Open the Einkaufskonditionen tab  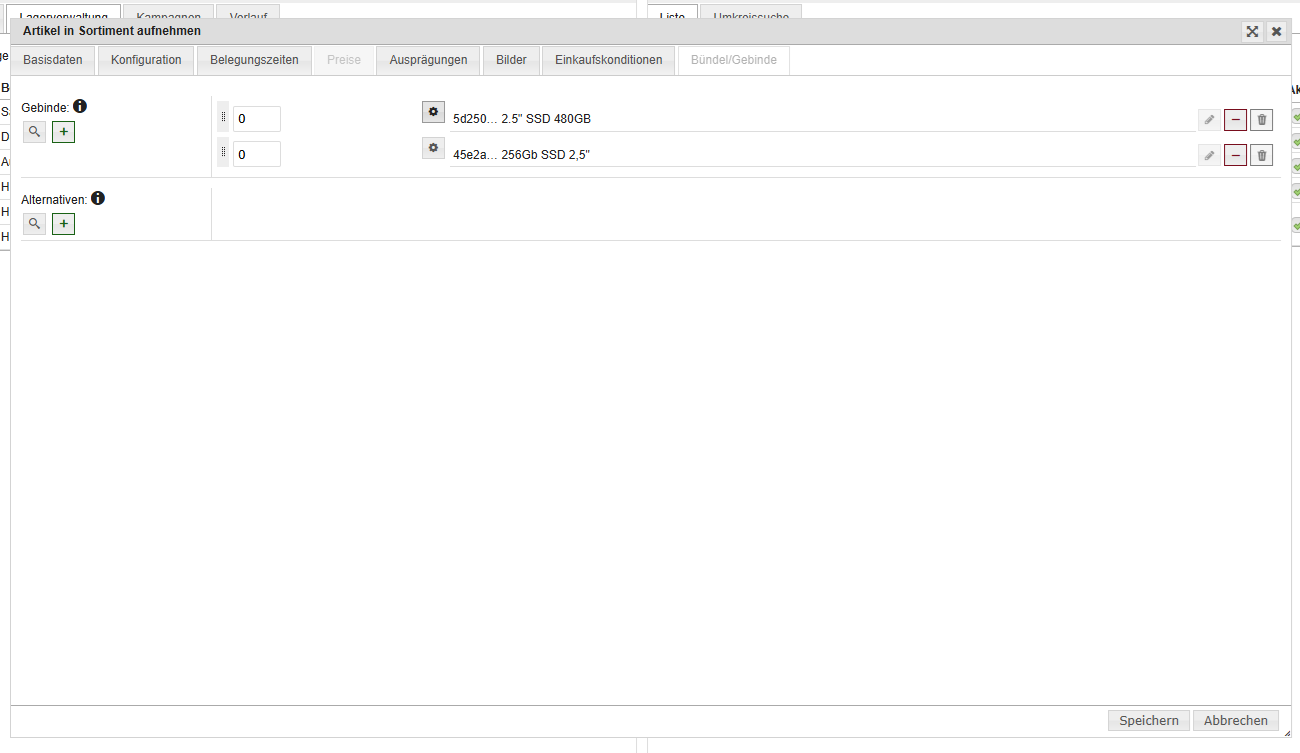click(x=608, y=60)
